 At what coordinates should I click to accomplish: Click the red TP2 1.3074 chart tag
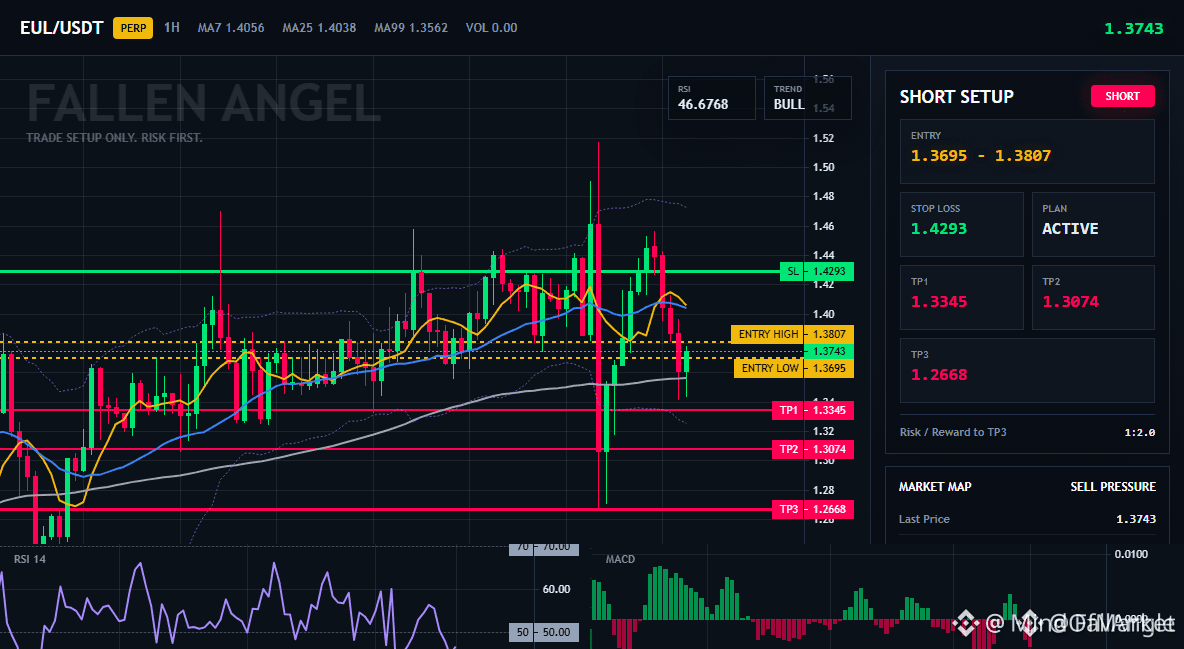(x=812, y=450)
